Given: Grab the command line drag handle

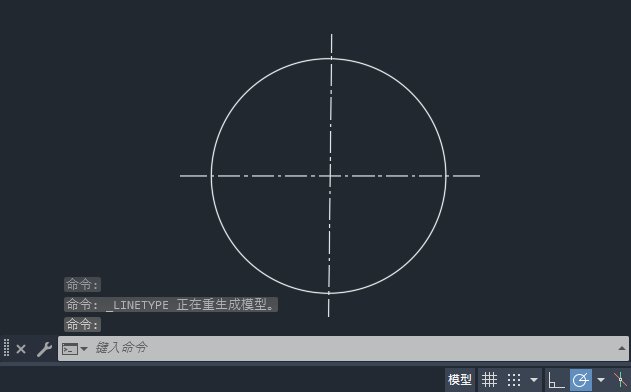Looking at the screenshot, I should (x=6, y=347).
